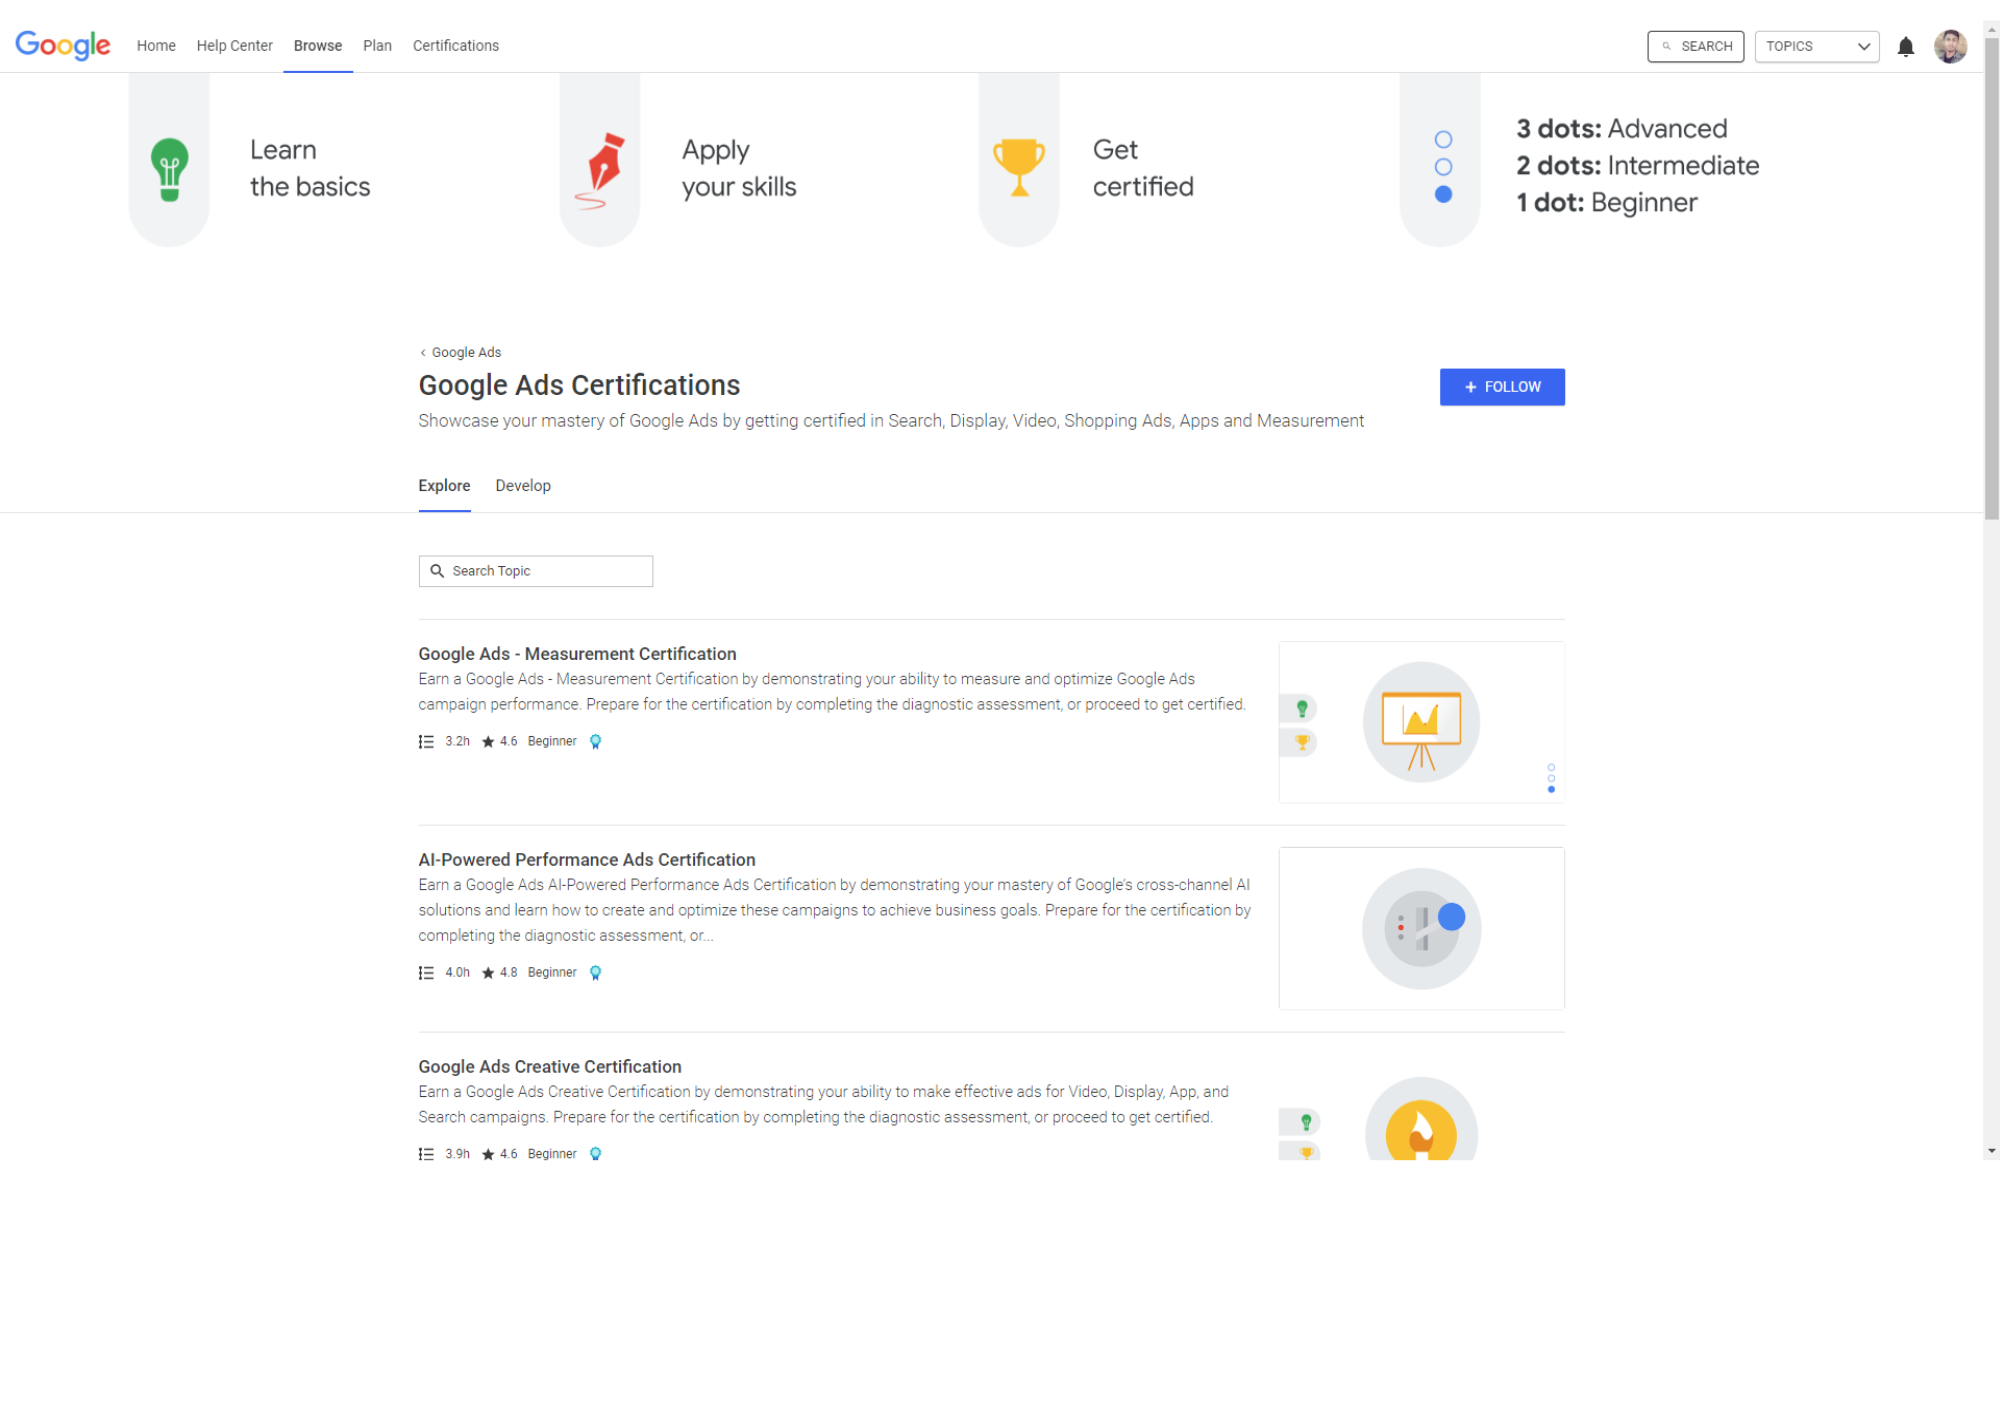The width and height of the screenshot is (2000, 1414).
Task: Click the Beginner label in Creative Certification row
Action: (552, 1153)
